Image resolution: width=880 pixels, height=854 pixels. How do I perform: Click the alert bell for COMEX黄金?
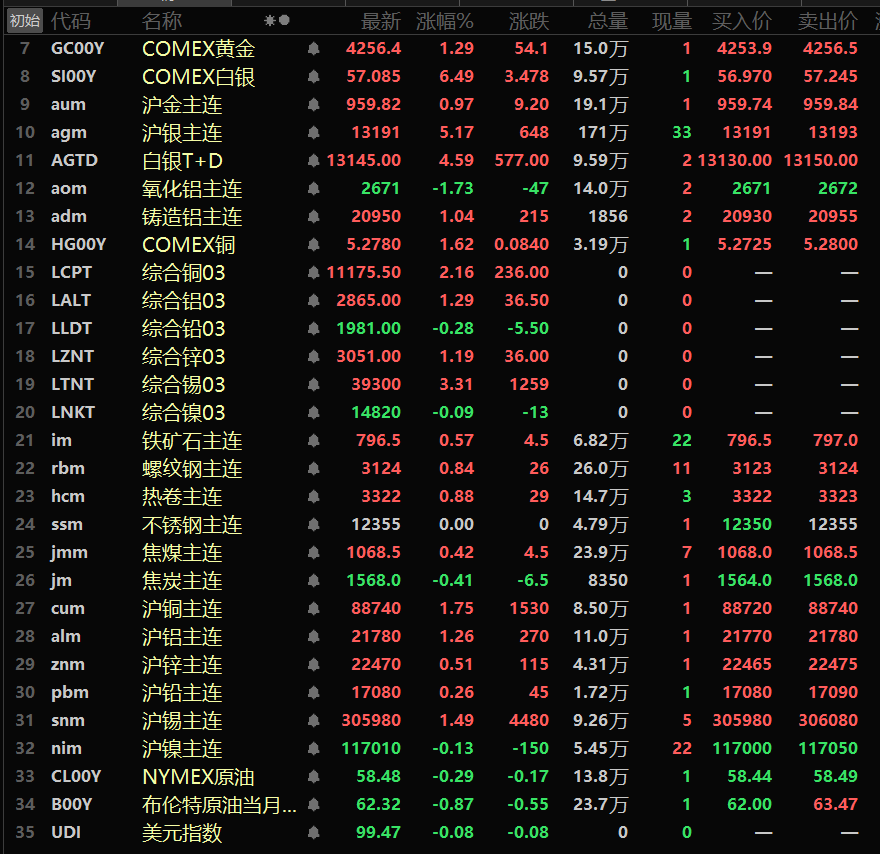coord(313,48)
